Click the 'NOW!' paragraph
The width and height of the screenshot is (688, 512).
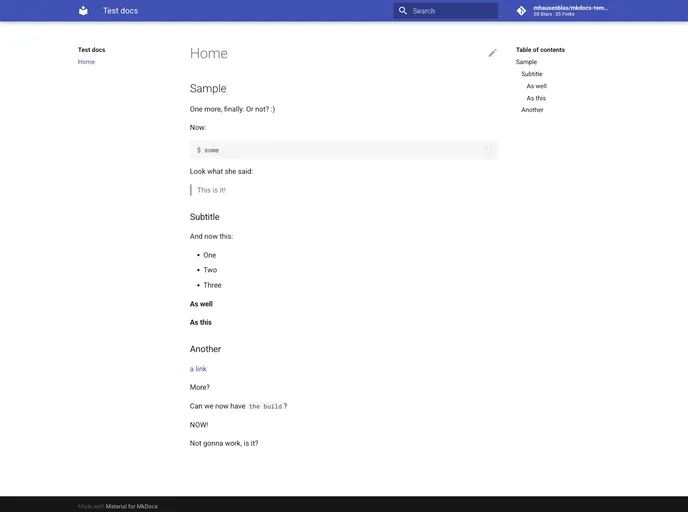coord(199,425)
